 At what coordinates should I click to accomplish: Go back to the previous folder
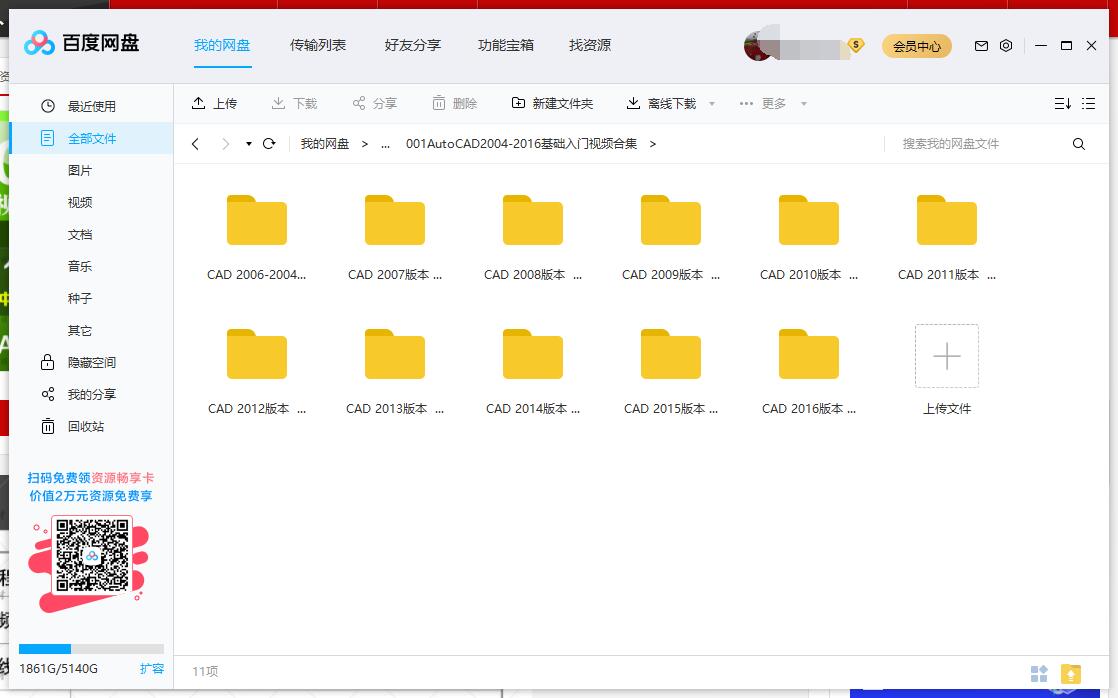pos(195,144)
